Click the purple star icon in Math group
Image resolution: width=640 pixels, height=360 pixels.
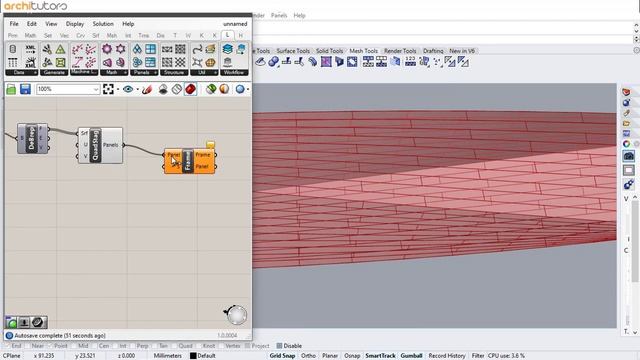pyautogui.click(x=120, y=49)
